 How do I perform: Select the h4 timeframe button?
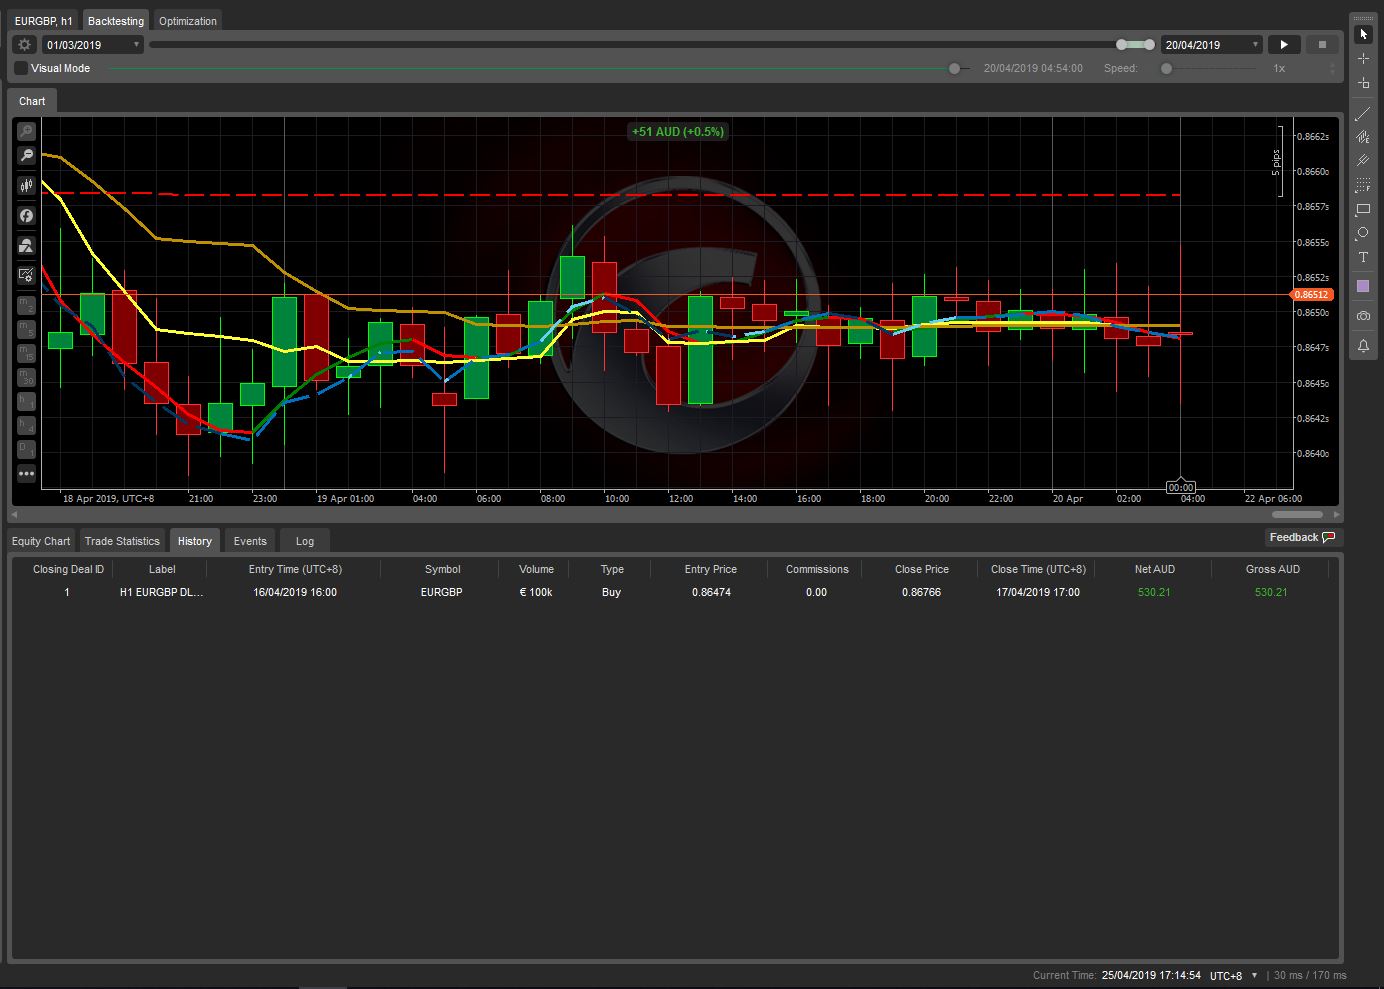(x=26, y=426)
